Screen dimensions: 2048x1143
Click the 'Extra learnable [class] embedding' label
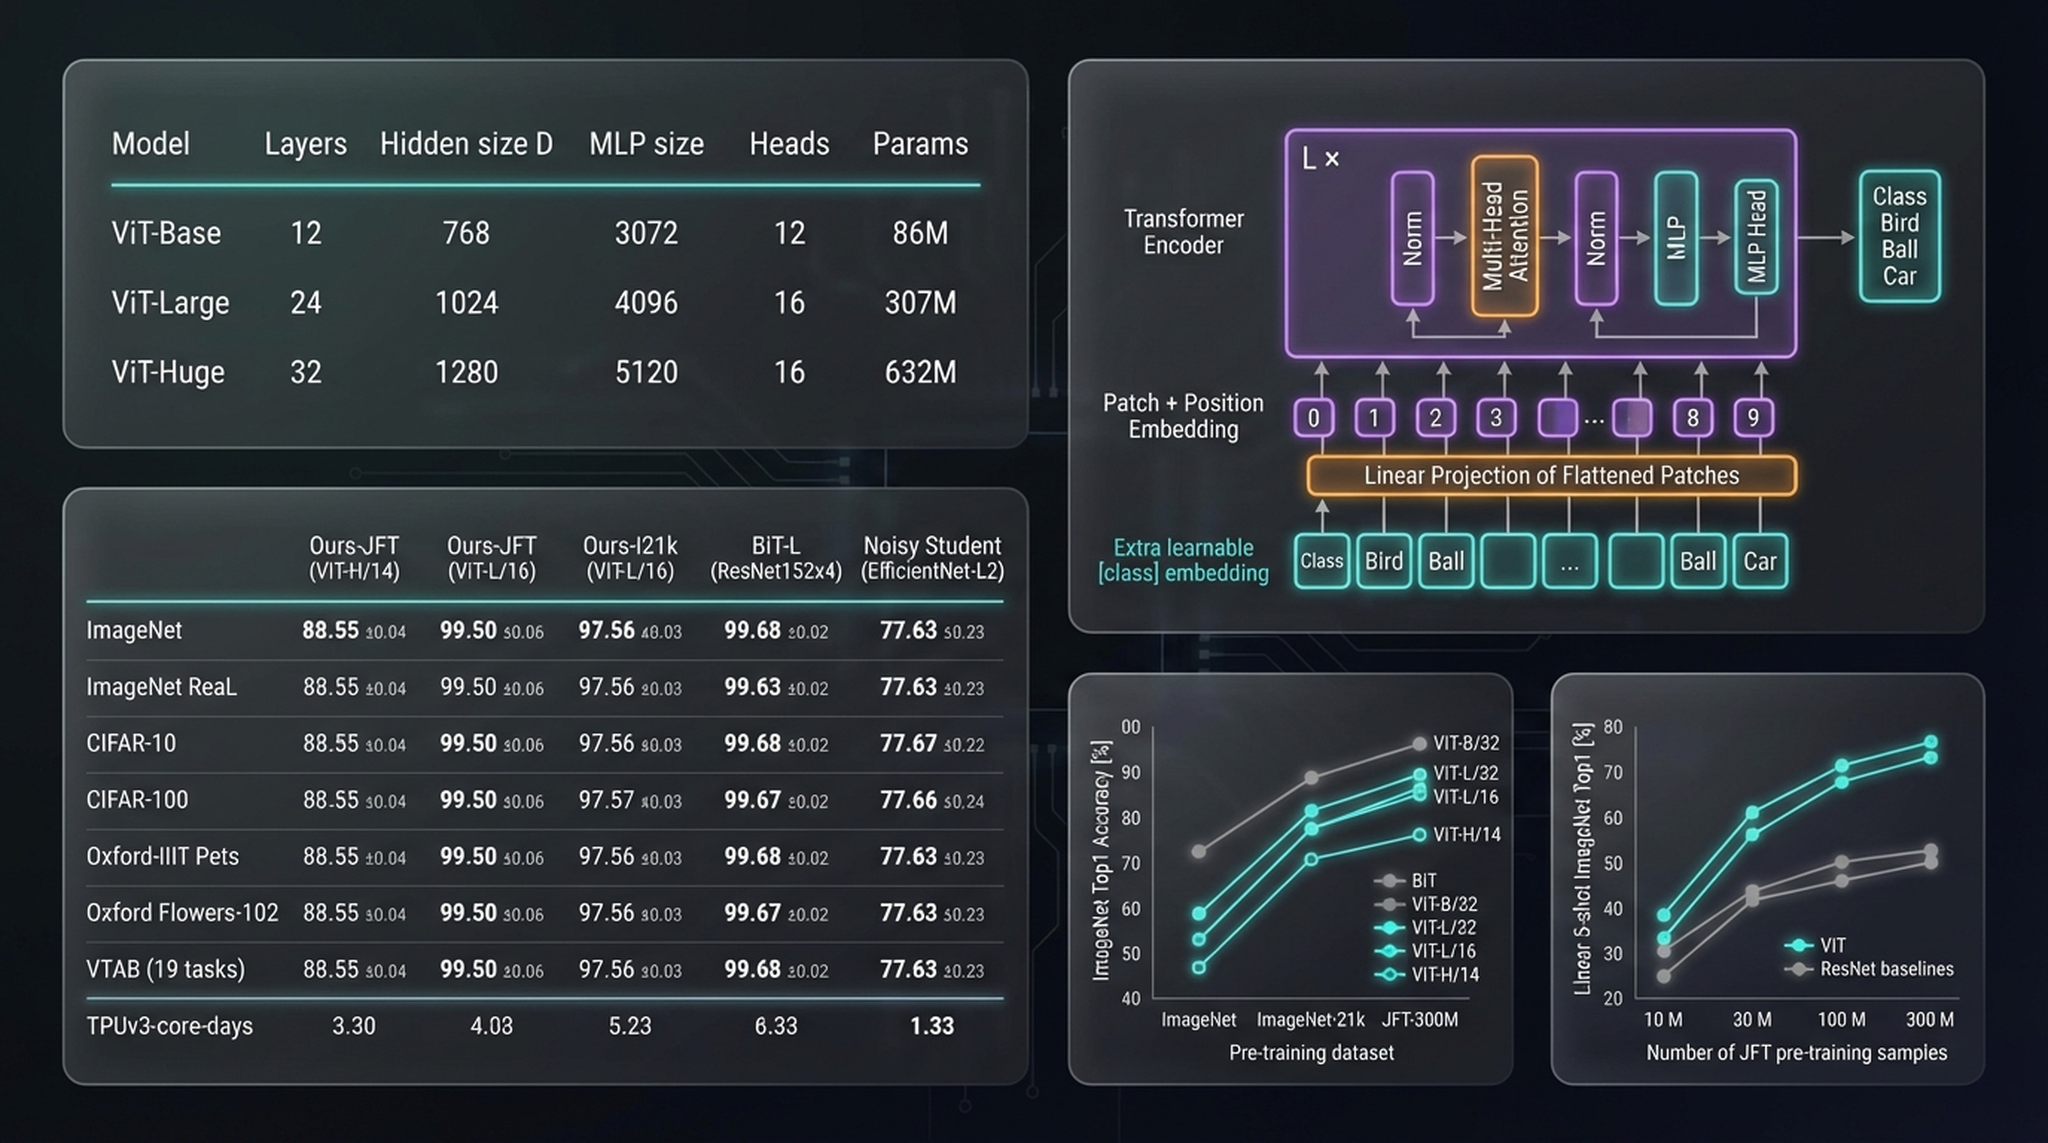[x=1183, y=560]
